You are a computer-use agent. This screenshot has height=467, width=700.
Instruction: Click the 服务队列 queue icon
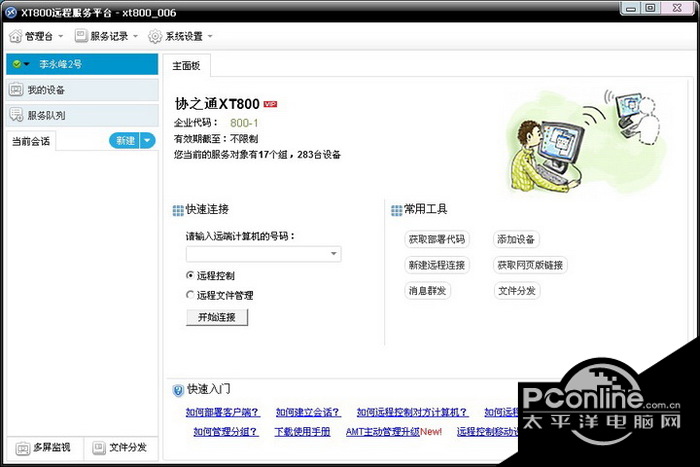[x=16, y=115]
